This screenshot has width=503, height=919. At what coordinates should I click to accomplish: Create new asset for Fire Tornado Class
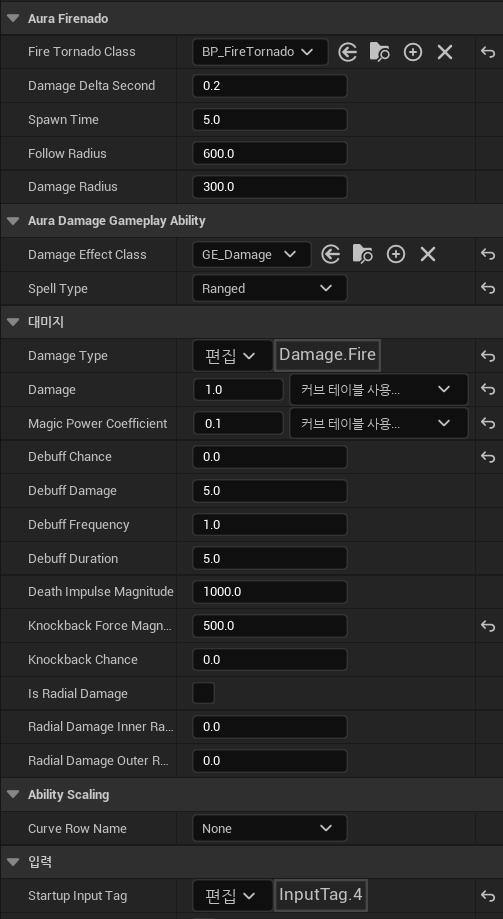pos(413,52)
